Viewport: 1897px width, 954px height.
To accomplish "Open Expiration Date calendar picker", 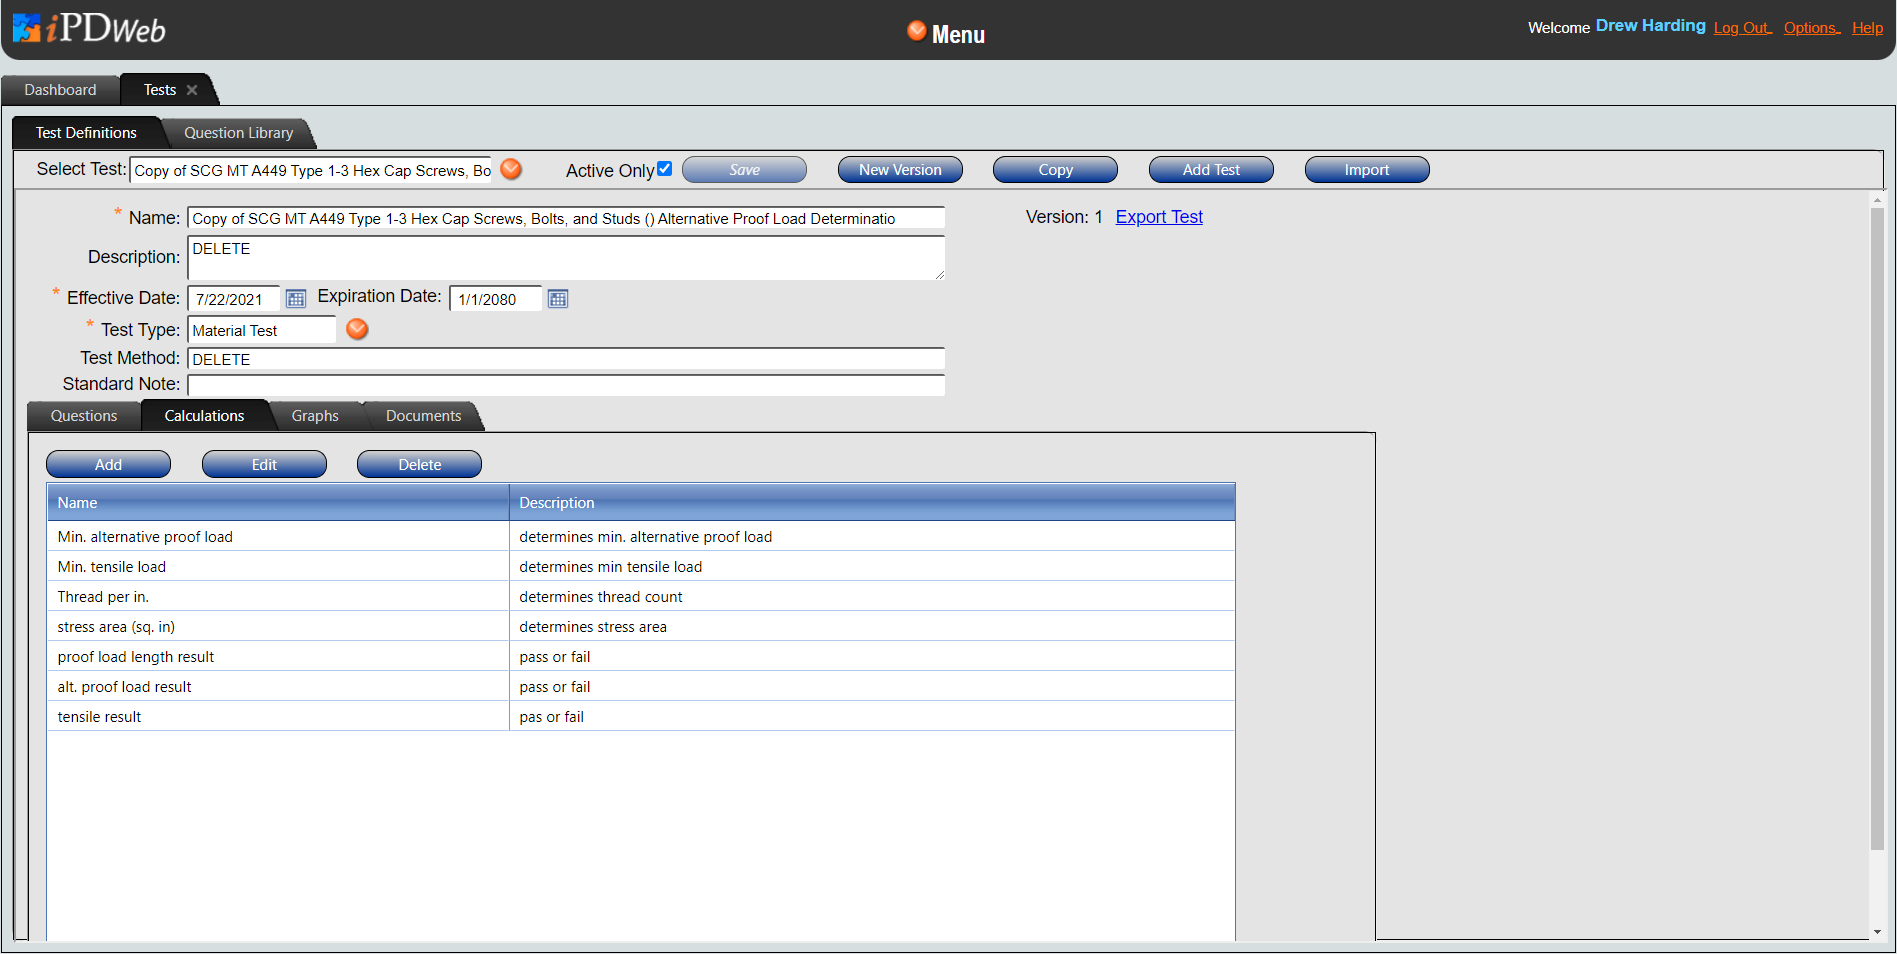I will click(x=558, y=299).
